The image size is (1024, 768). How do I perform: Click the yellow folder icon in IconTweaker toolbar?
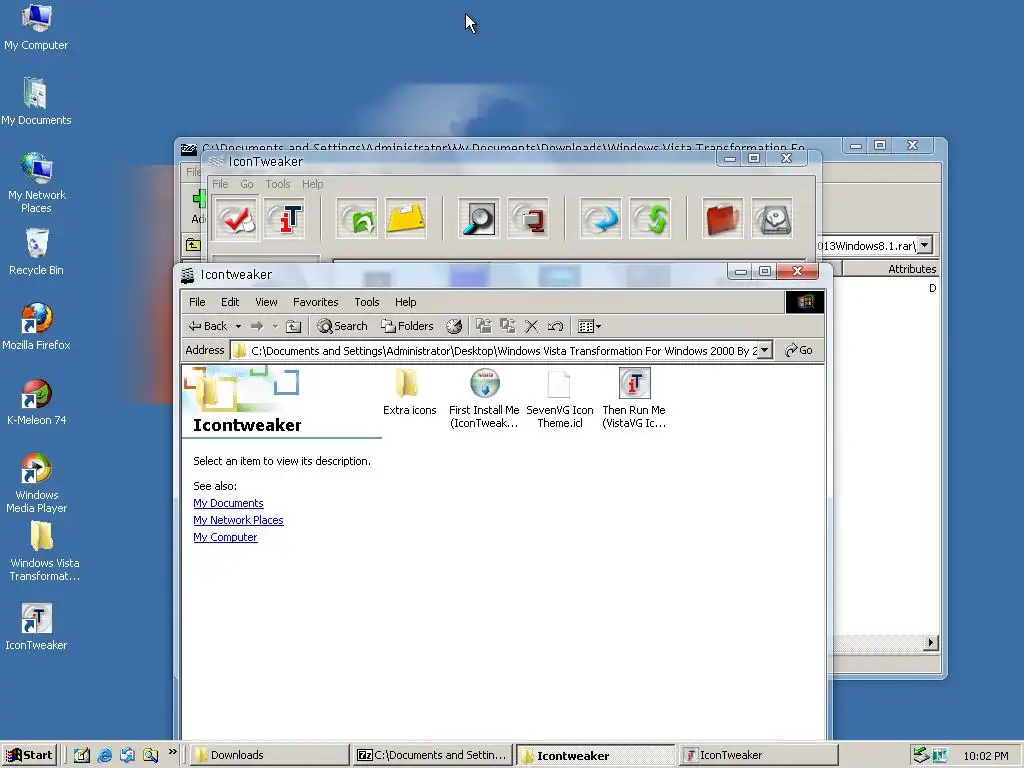click(x=406, y=219)
